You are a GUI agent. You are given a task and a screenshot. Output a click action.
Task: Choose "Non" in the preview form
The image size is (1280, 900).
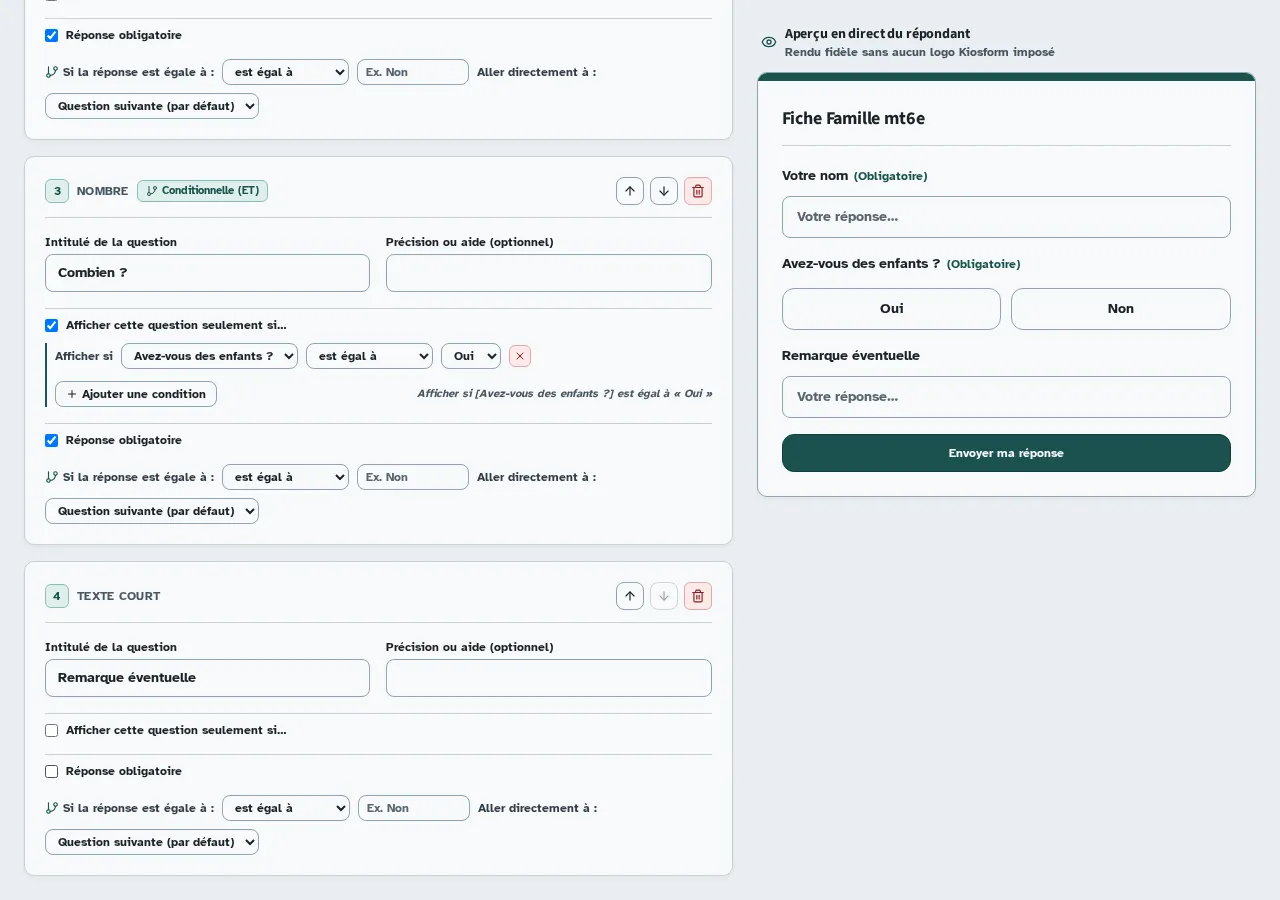point(1121,309)
